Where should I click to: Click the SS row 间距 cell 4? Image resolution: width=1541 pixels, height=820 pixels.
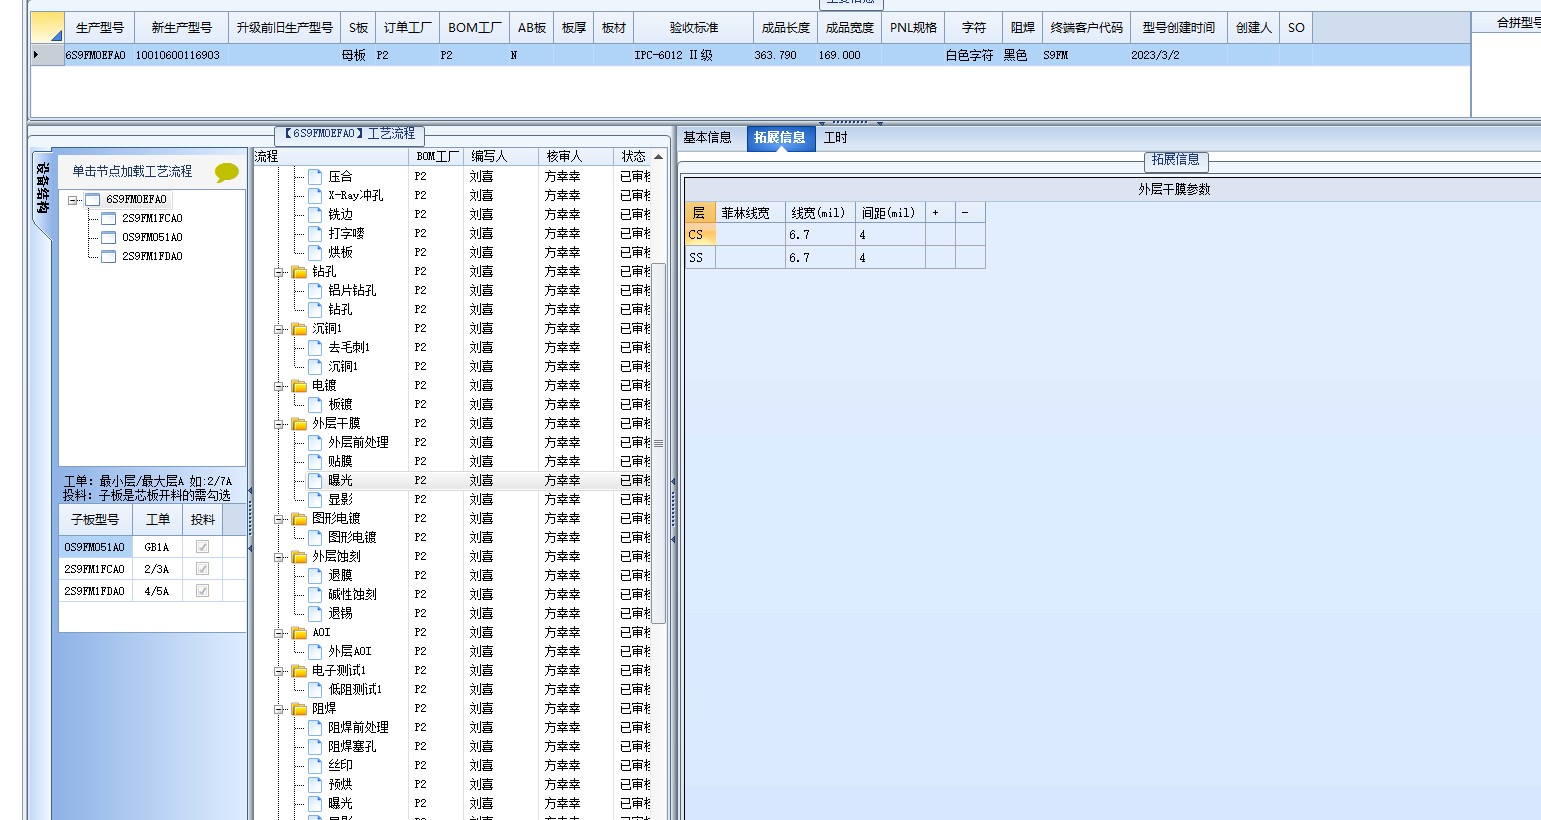coord(890,258)
